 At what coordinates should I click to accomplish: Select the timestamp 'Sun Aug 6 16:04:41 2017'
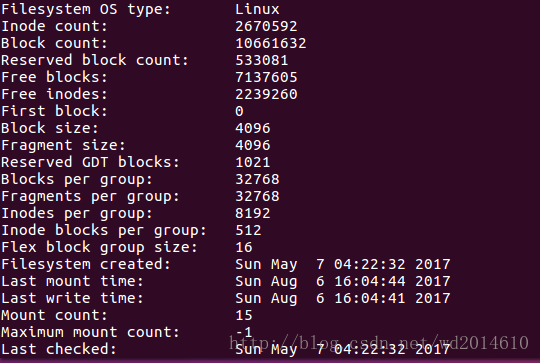point(343,298)
